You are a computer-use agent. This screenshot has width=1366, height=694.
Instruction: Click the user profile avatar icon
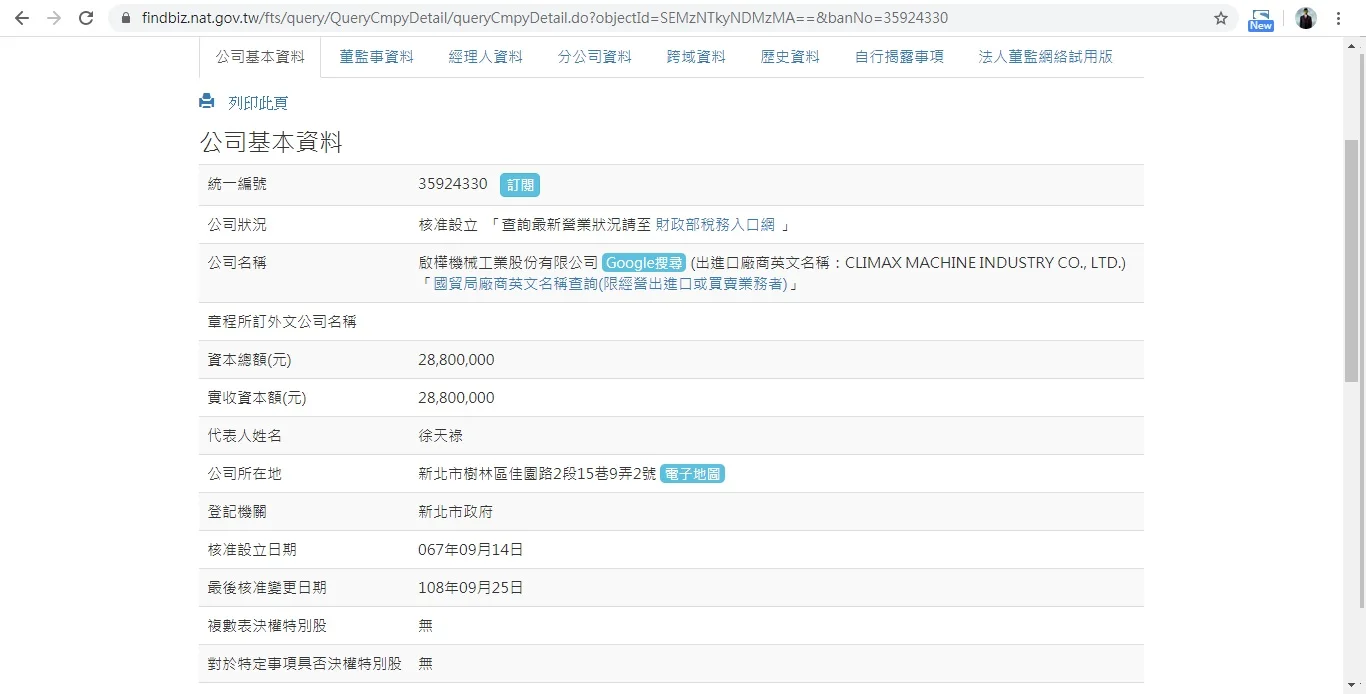(x=1305, y=18)
